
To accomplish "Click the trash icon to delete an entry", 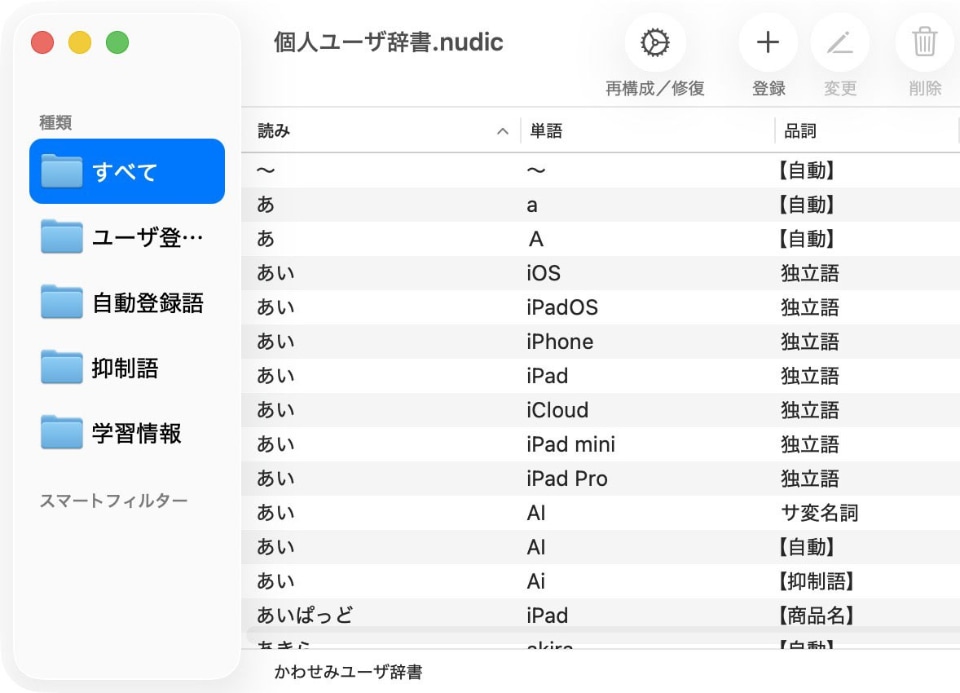I will pos(925,43).
